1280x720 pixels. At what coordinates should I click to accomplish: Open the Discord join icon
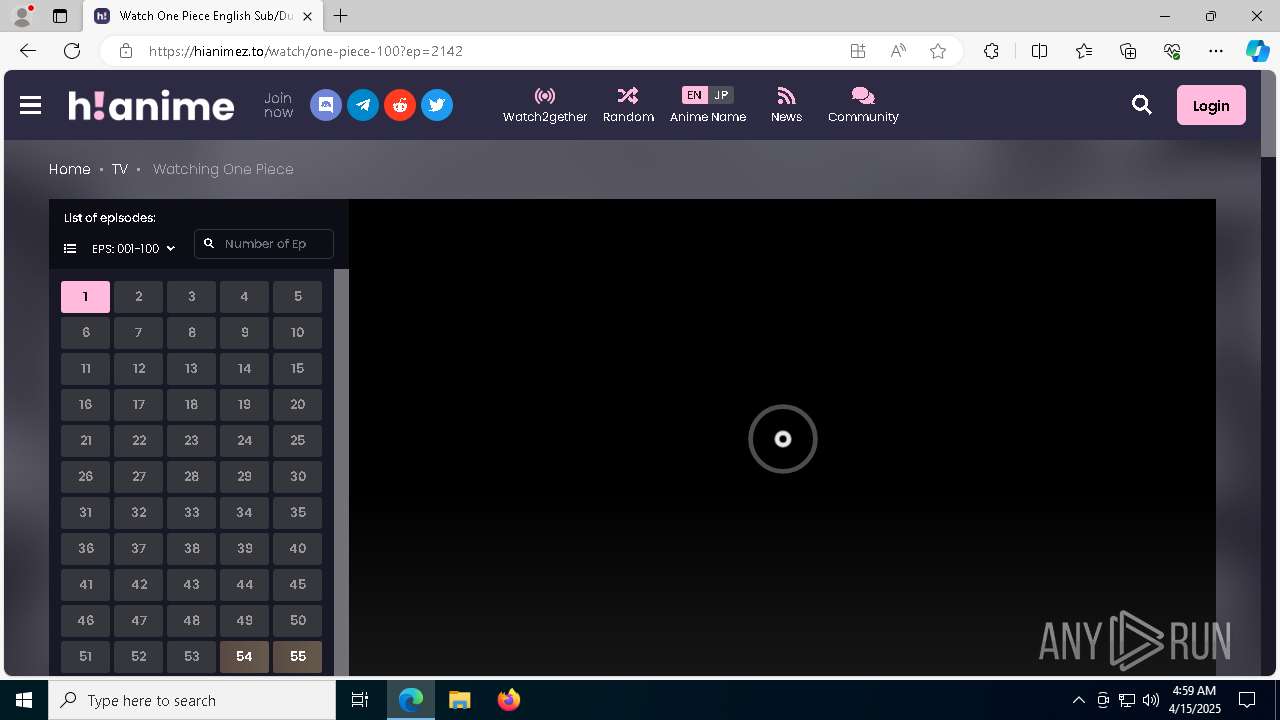326,105
